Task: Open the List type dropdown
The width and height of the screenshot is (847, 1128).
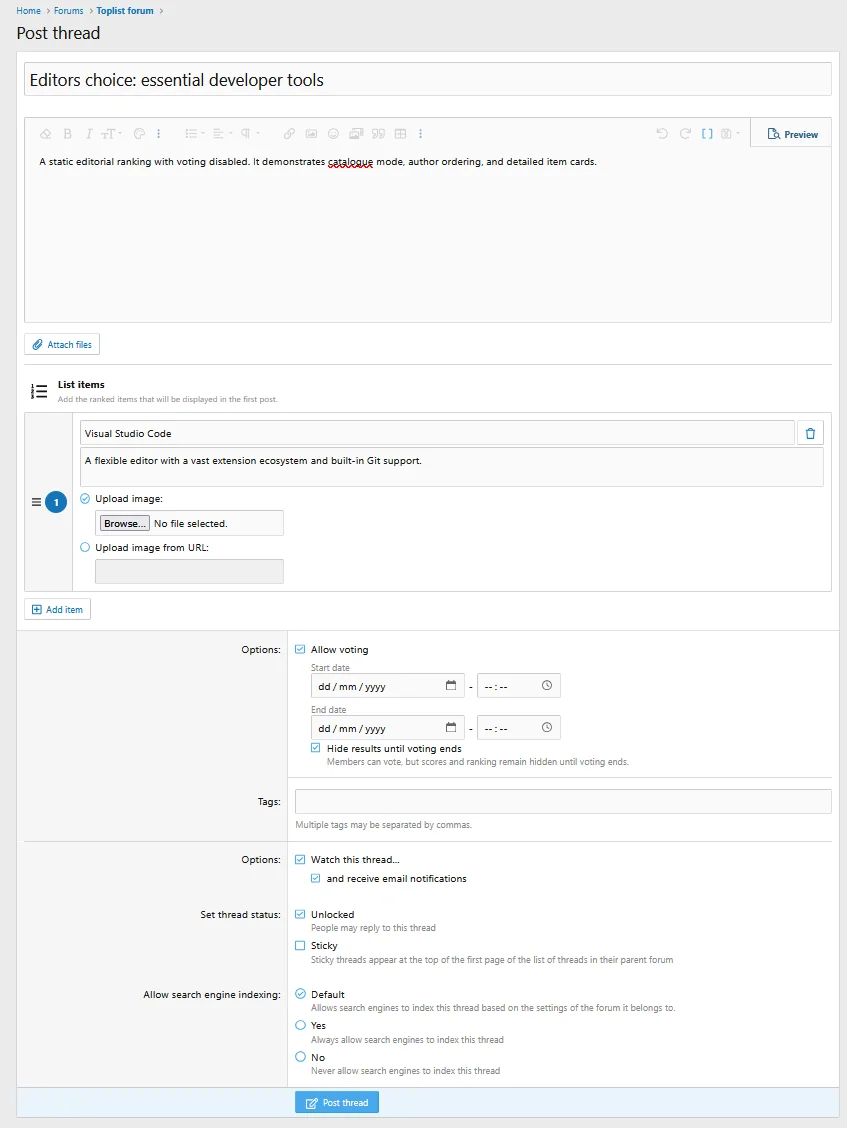Action: 194,134
